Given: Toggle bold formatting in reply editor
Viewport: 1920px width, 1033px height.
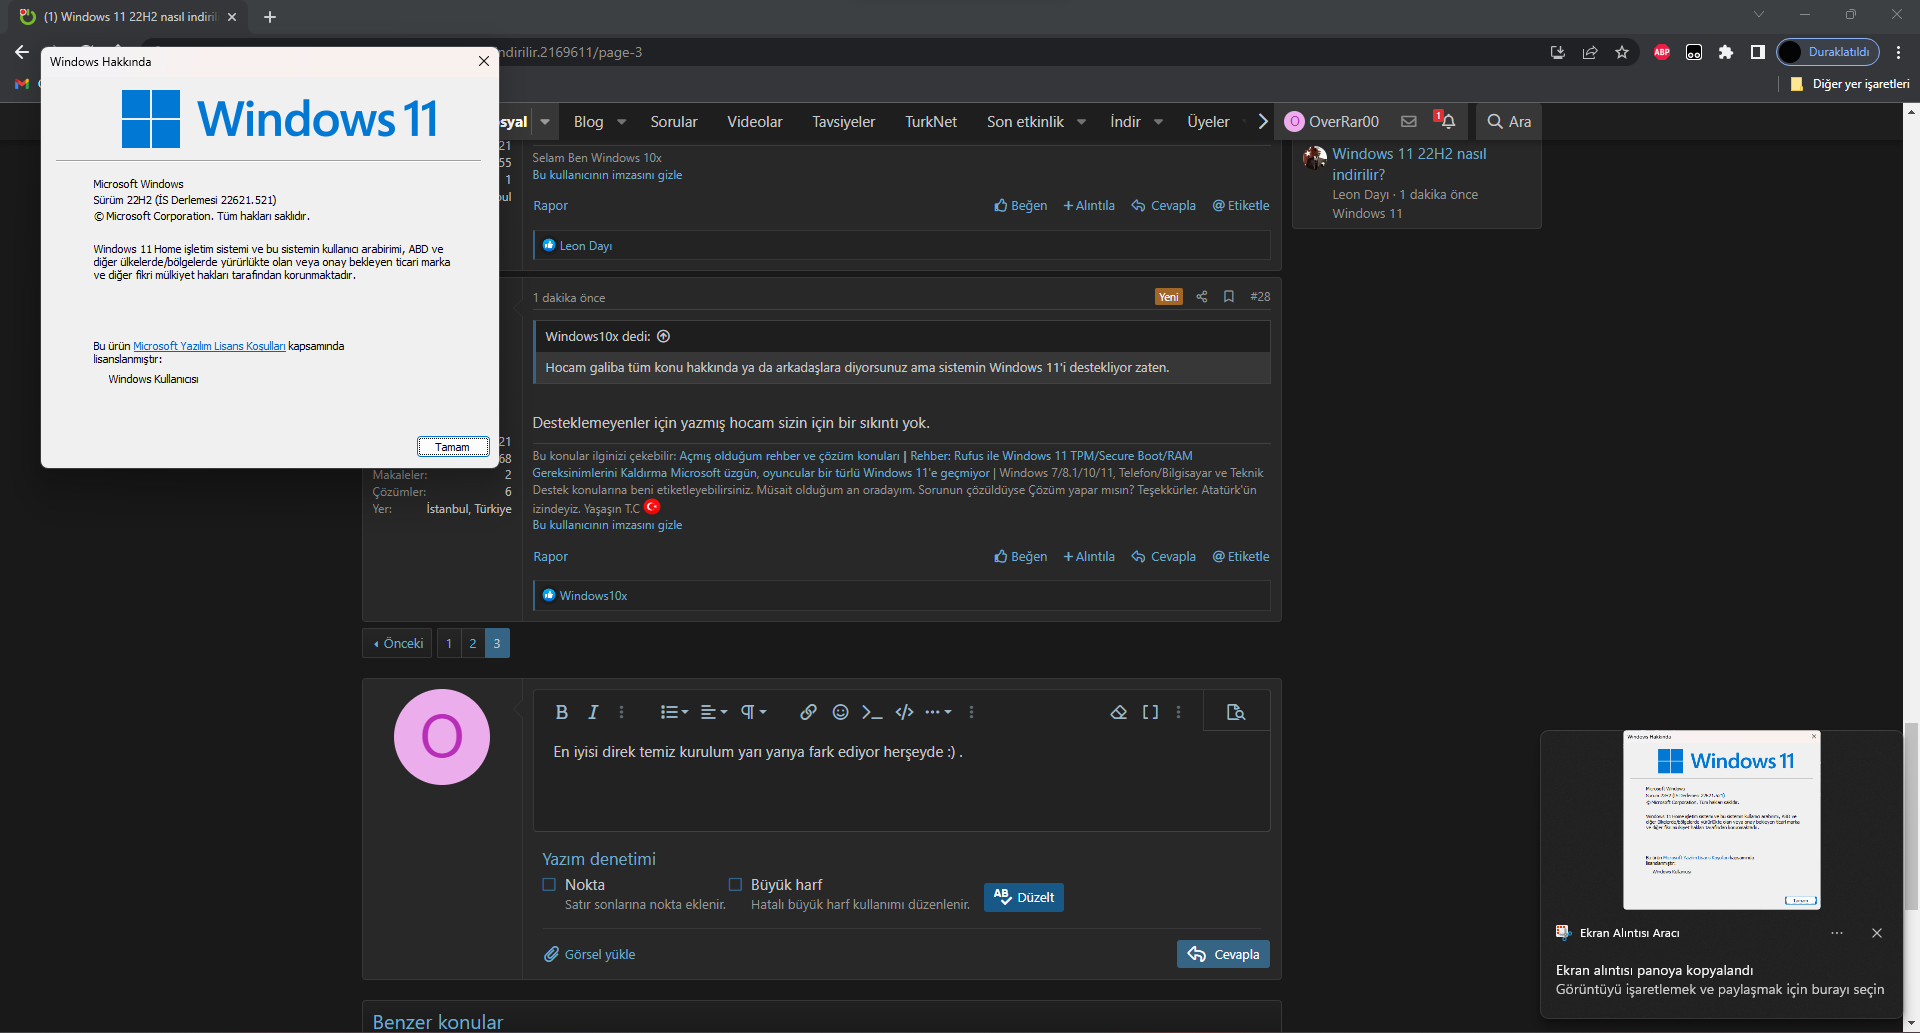Looking at the screenshot, I should 561,712.
